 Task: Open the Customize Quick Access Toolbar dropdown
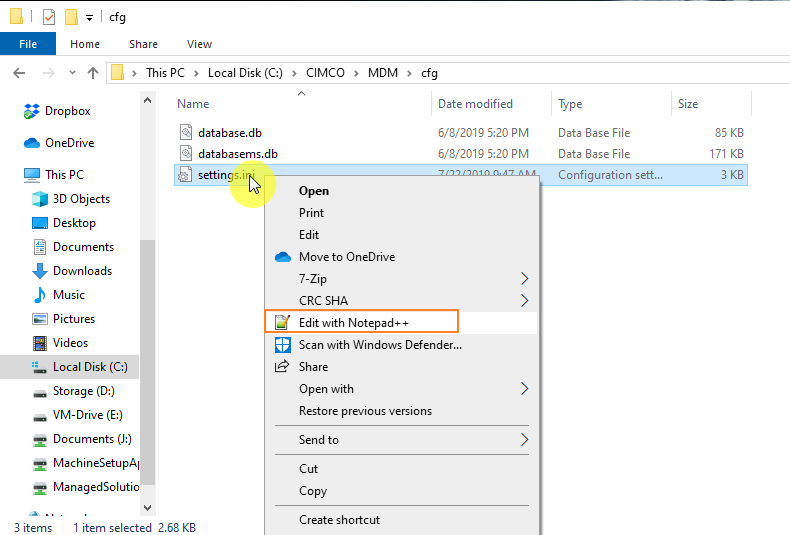coord(89,18)
